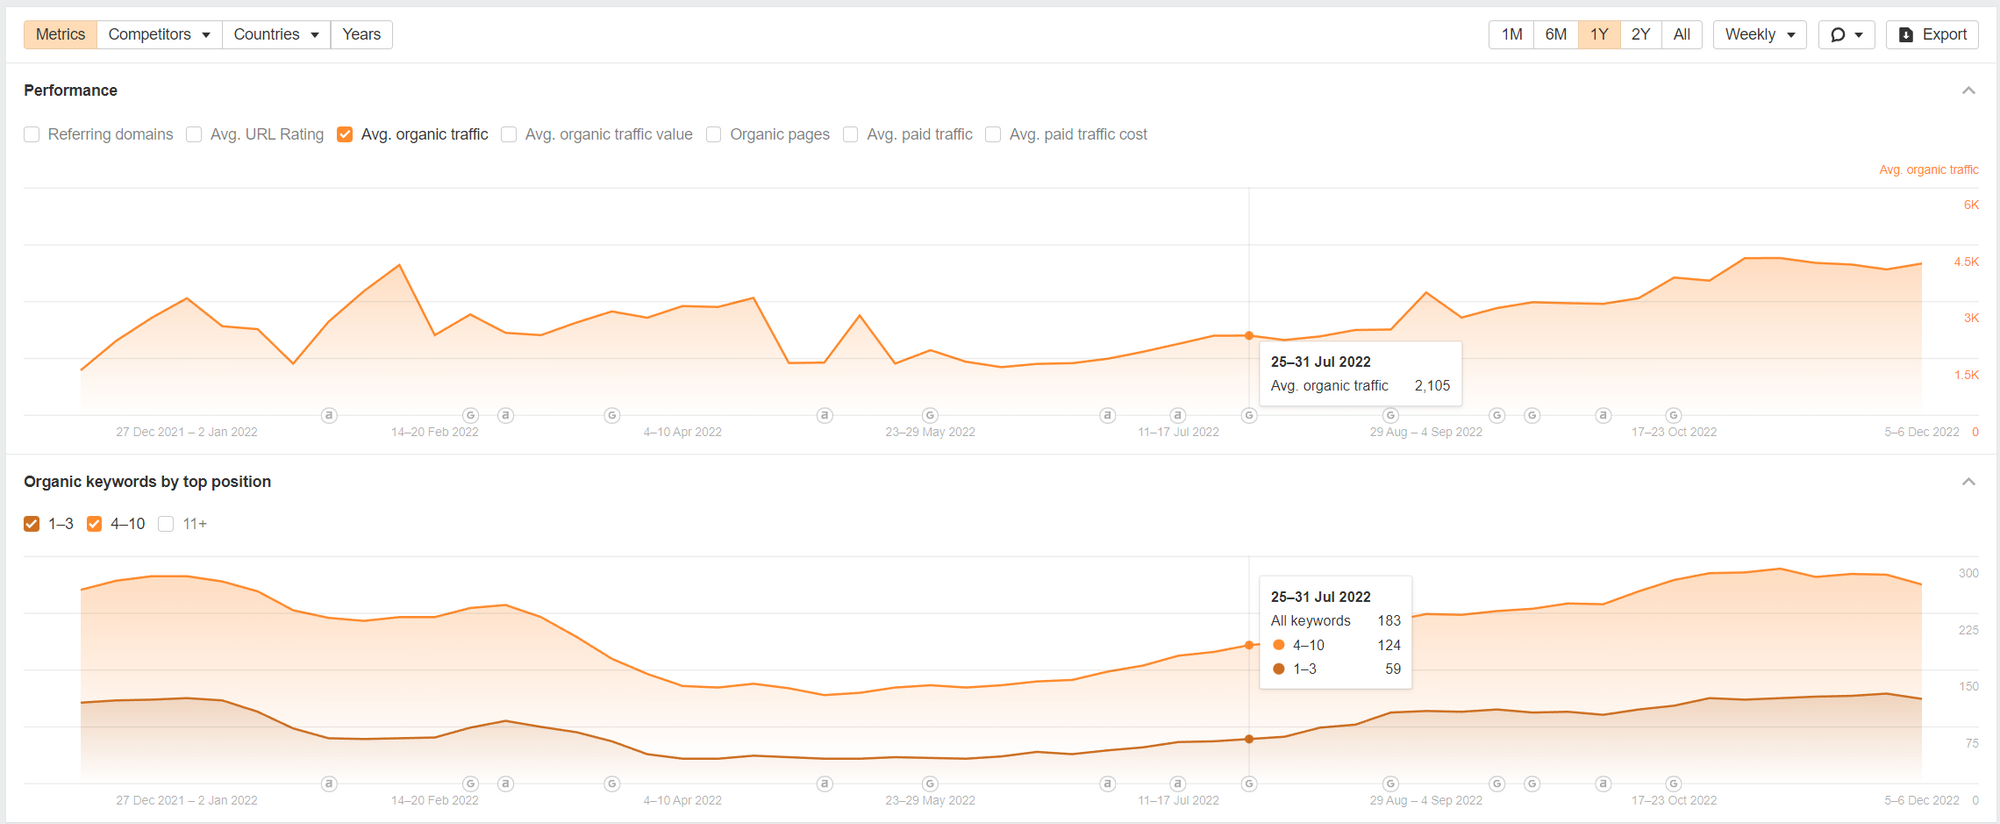Screen dimensions: 2000x824
Task: Click the 'a' marker near 11–17 Jul keywords chart
Action: click(x=1178, y=783)
